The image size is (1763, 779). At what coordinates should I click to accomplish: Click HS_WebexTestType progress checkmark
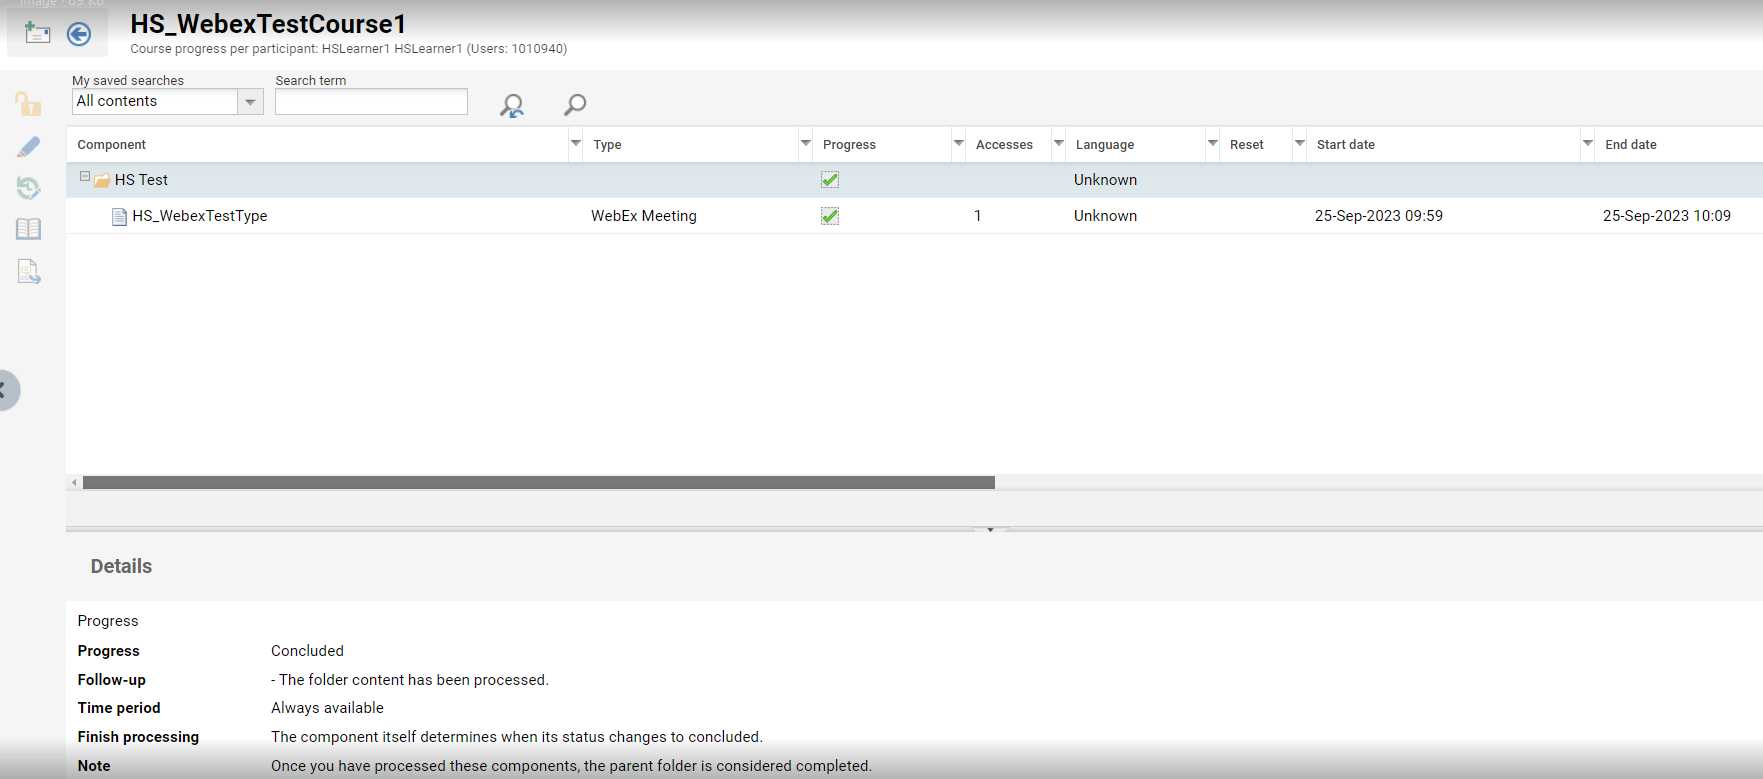click(830, 216)
